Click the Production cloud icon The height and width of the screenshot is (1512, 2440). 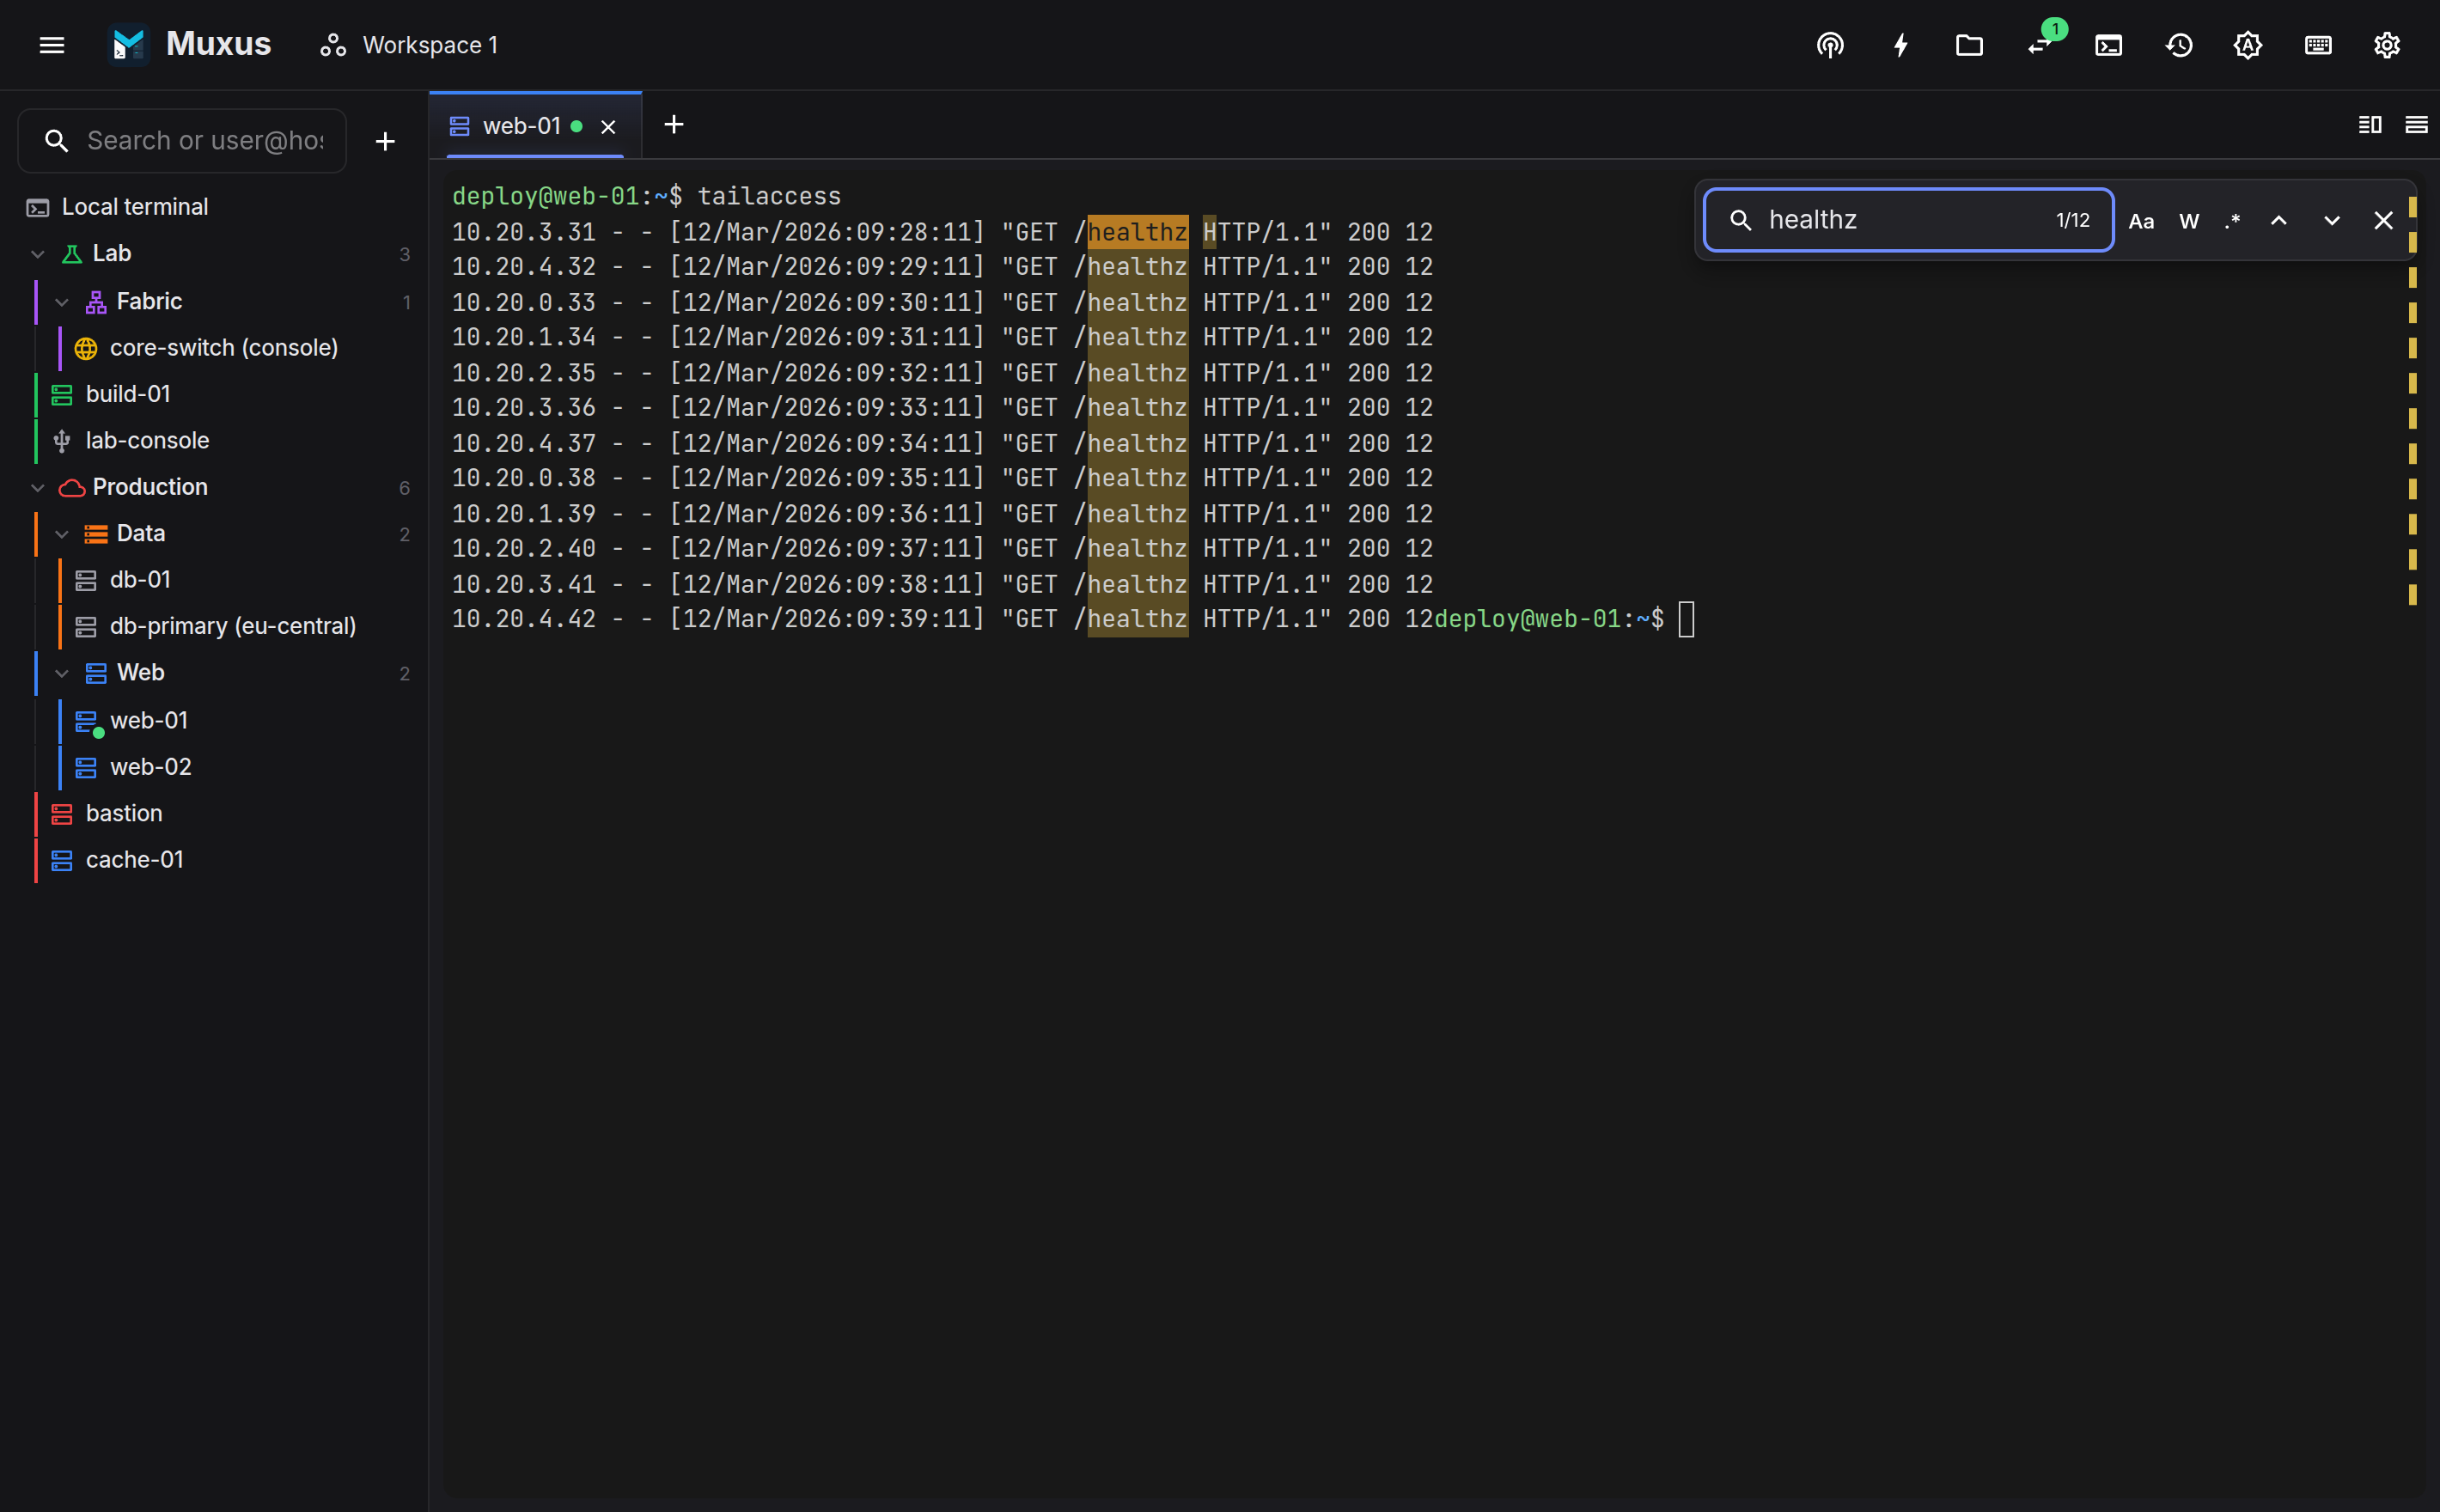coord(72,488)
